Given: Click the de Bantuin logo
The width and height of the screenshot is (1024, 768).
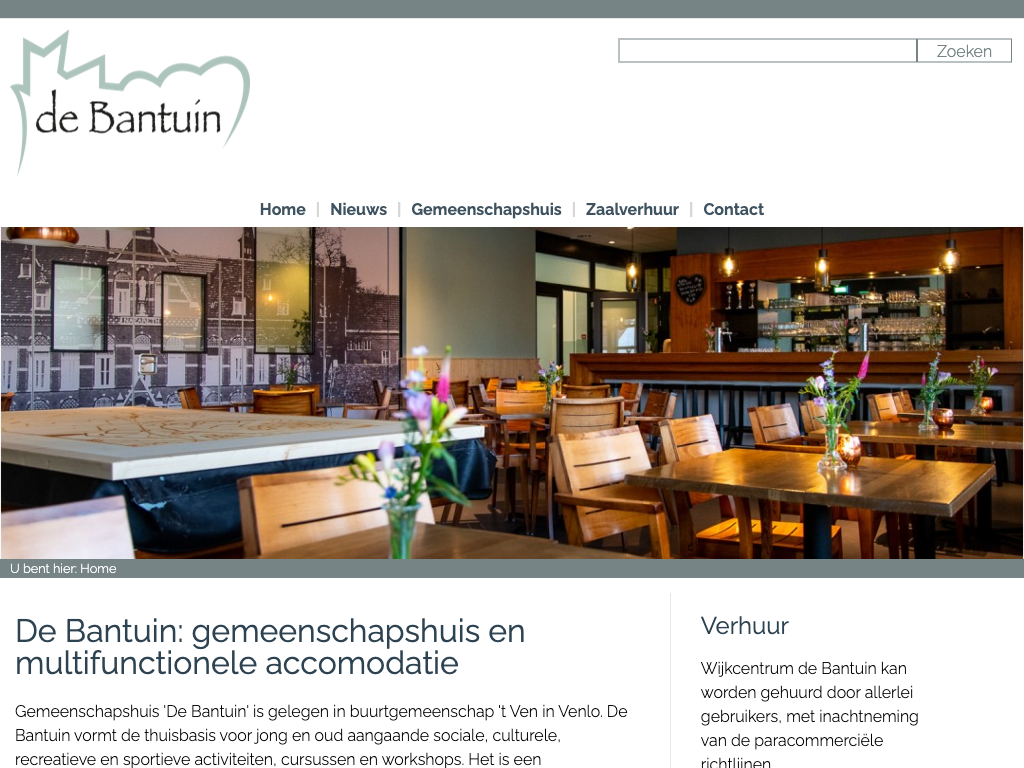Looking at the screenshot, I should point(130,103).
